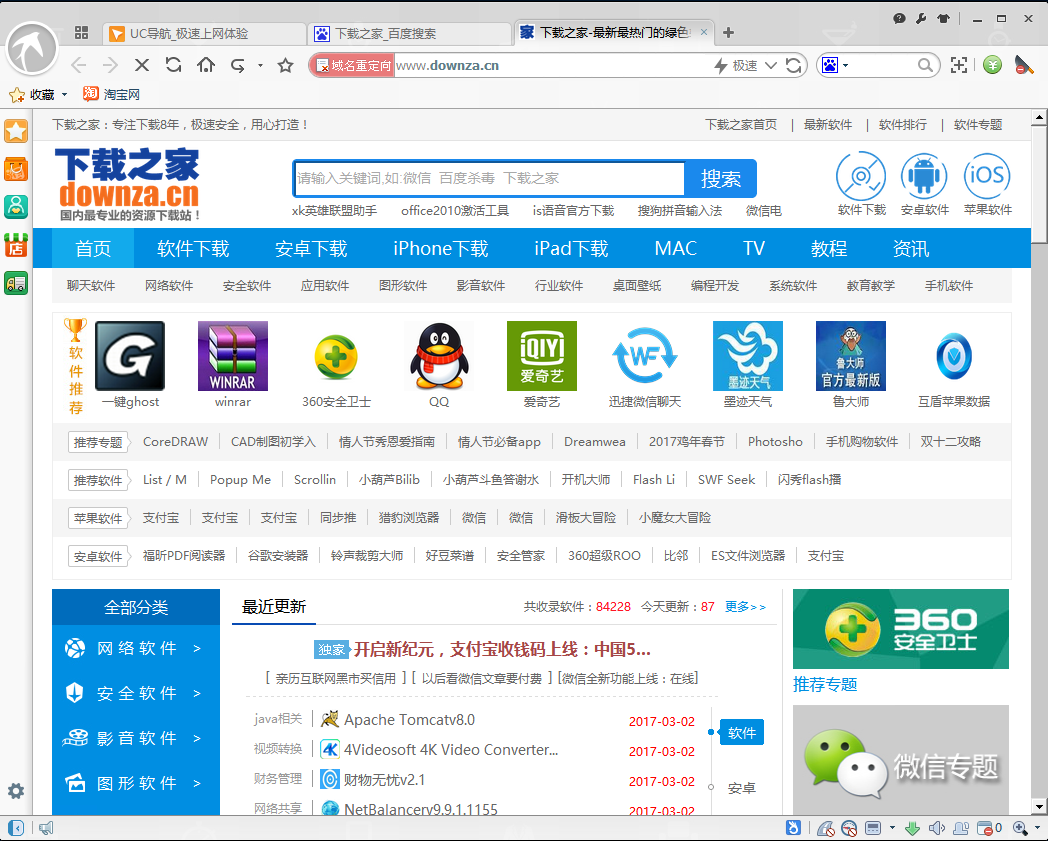Click the 软件下载 disc icon

coord(861,176)
